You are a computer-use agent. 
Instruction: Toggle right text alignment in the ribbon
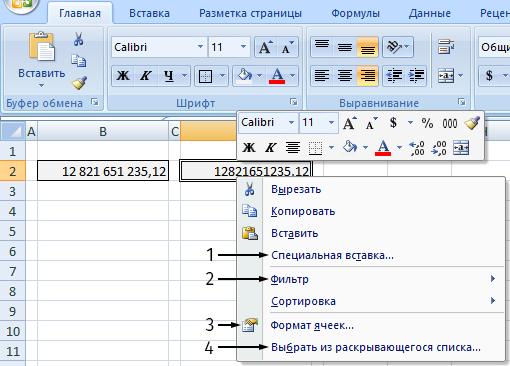coord(367,76)
